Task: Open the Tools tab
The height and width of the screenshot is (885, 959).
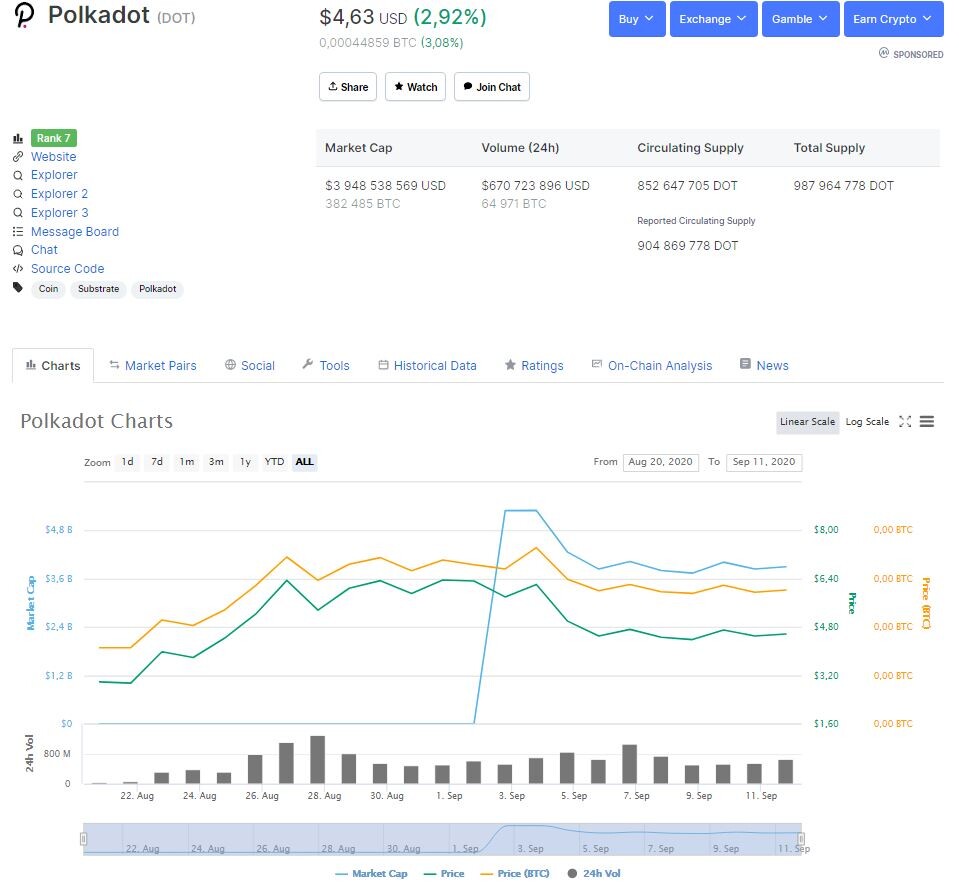Action: point(326,366)
